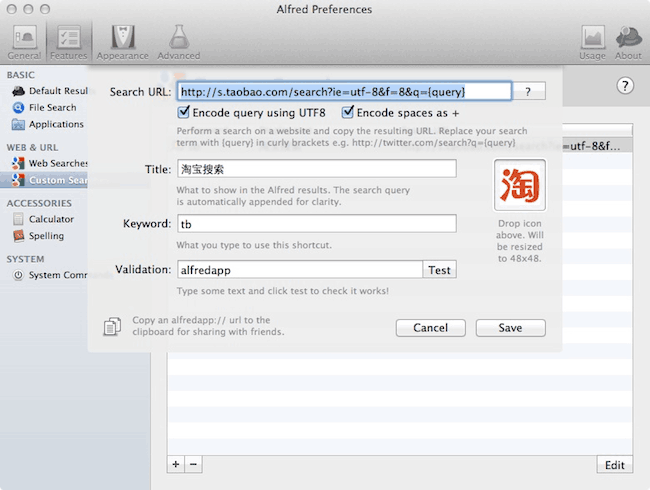Click the Taobao icon drop well
Screen dimensions: 650x490
520,185
